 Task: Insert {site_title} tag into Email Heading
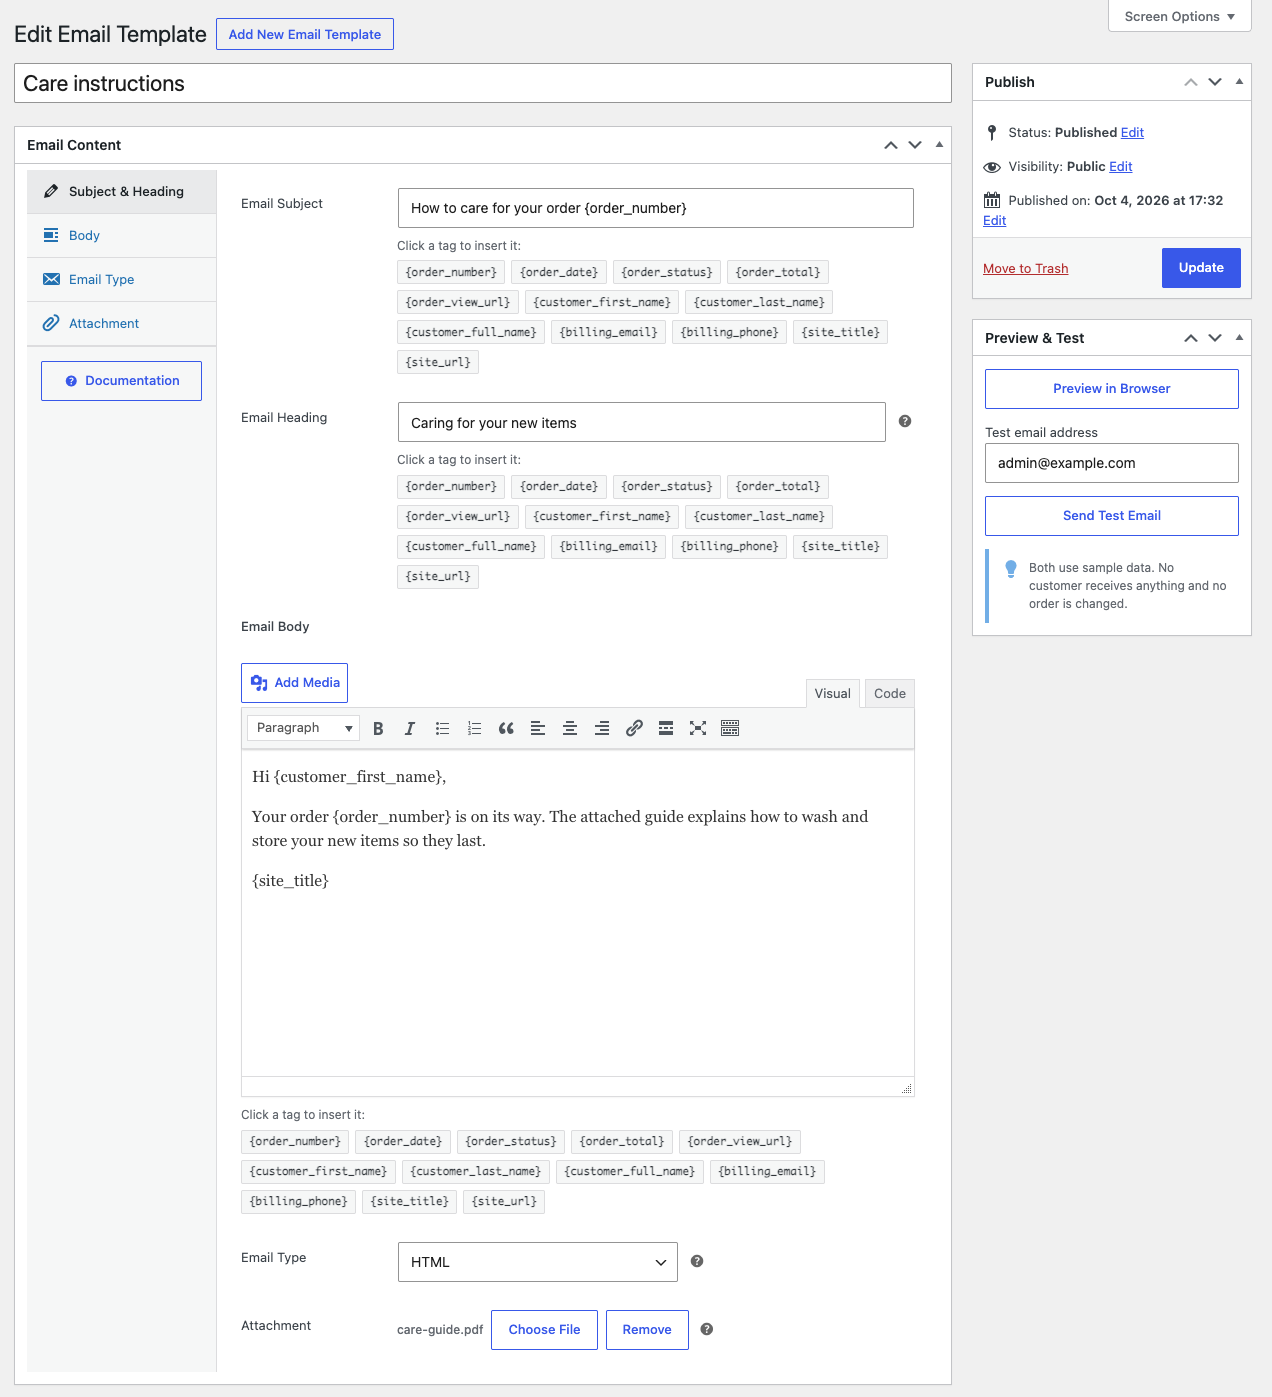(840, 546)
